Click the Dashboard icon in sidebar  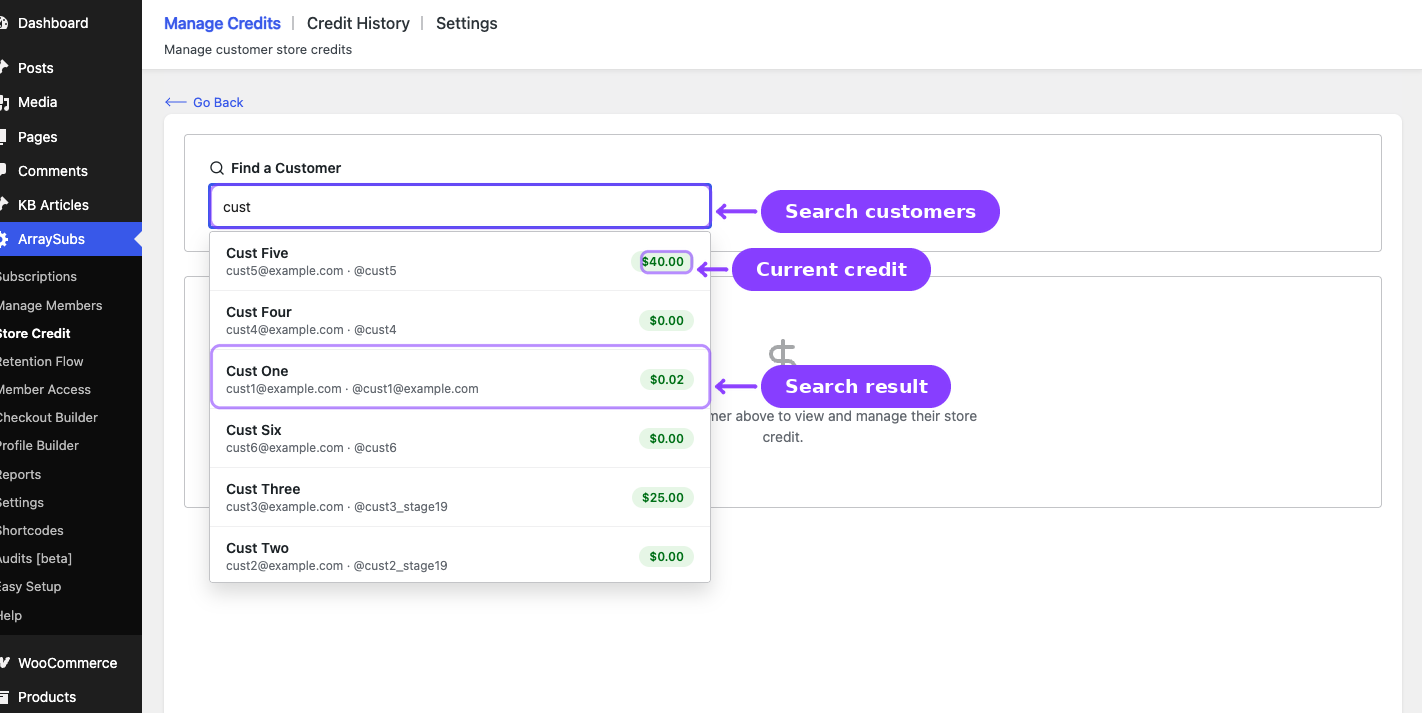(3, 23)
